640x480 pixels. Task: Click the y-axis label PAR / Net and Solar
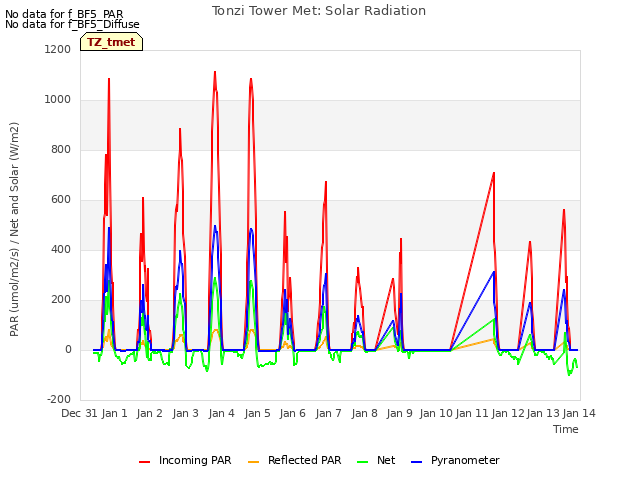(14, 229)
